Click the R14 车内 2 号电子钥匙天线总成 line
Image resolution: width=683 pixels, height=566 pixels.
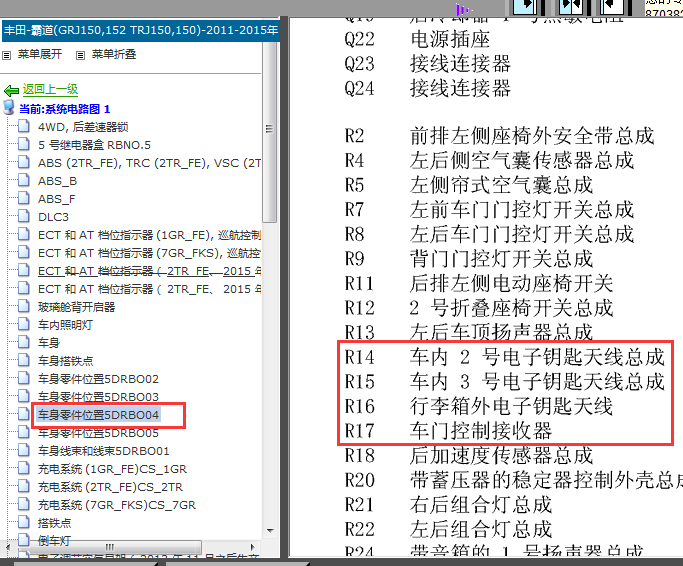505,357
